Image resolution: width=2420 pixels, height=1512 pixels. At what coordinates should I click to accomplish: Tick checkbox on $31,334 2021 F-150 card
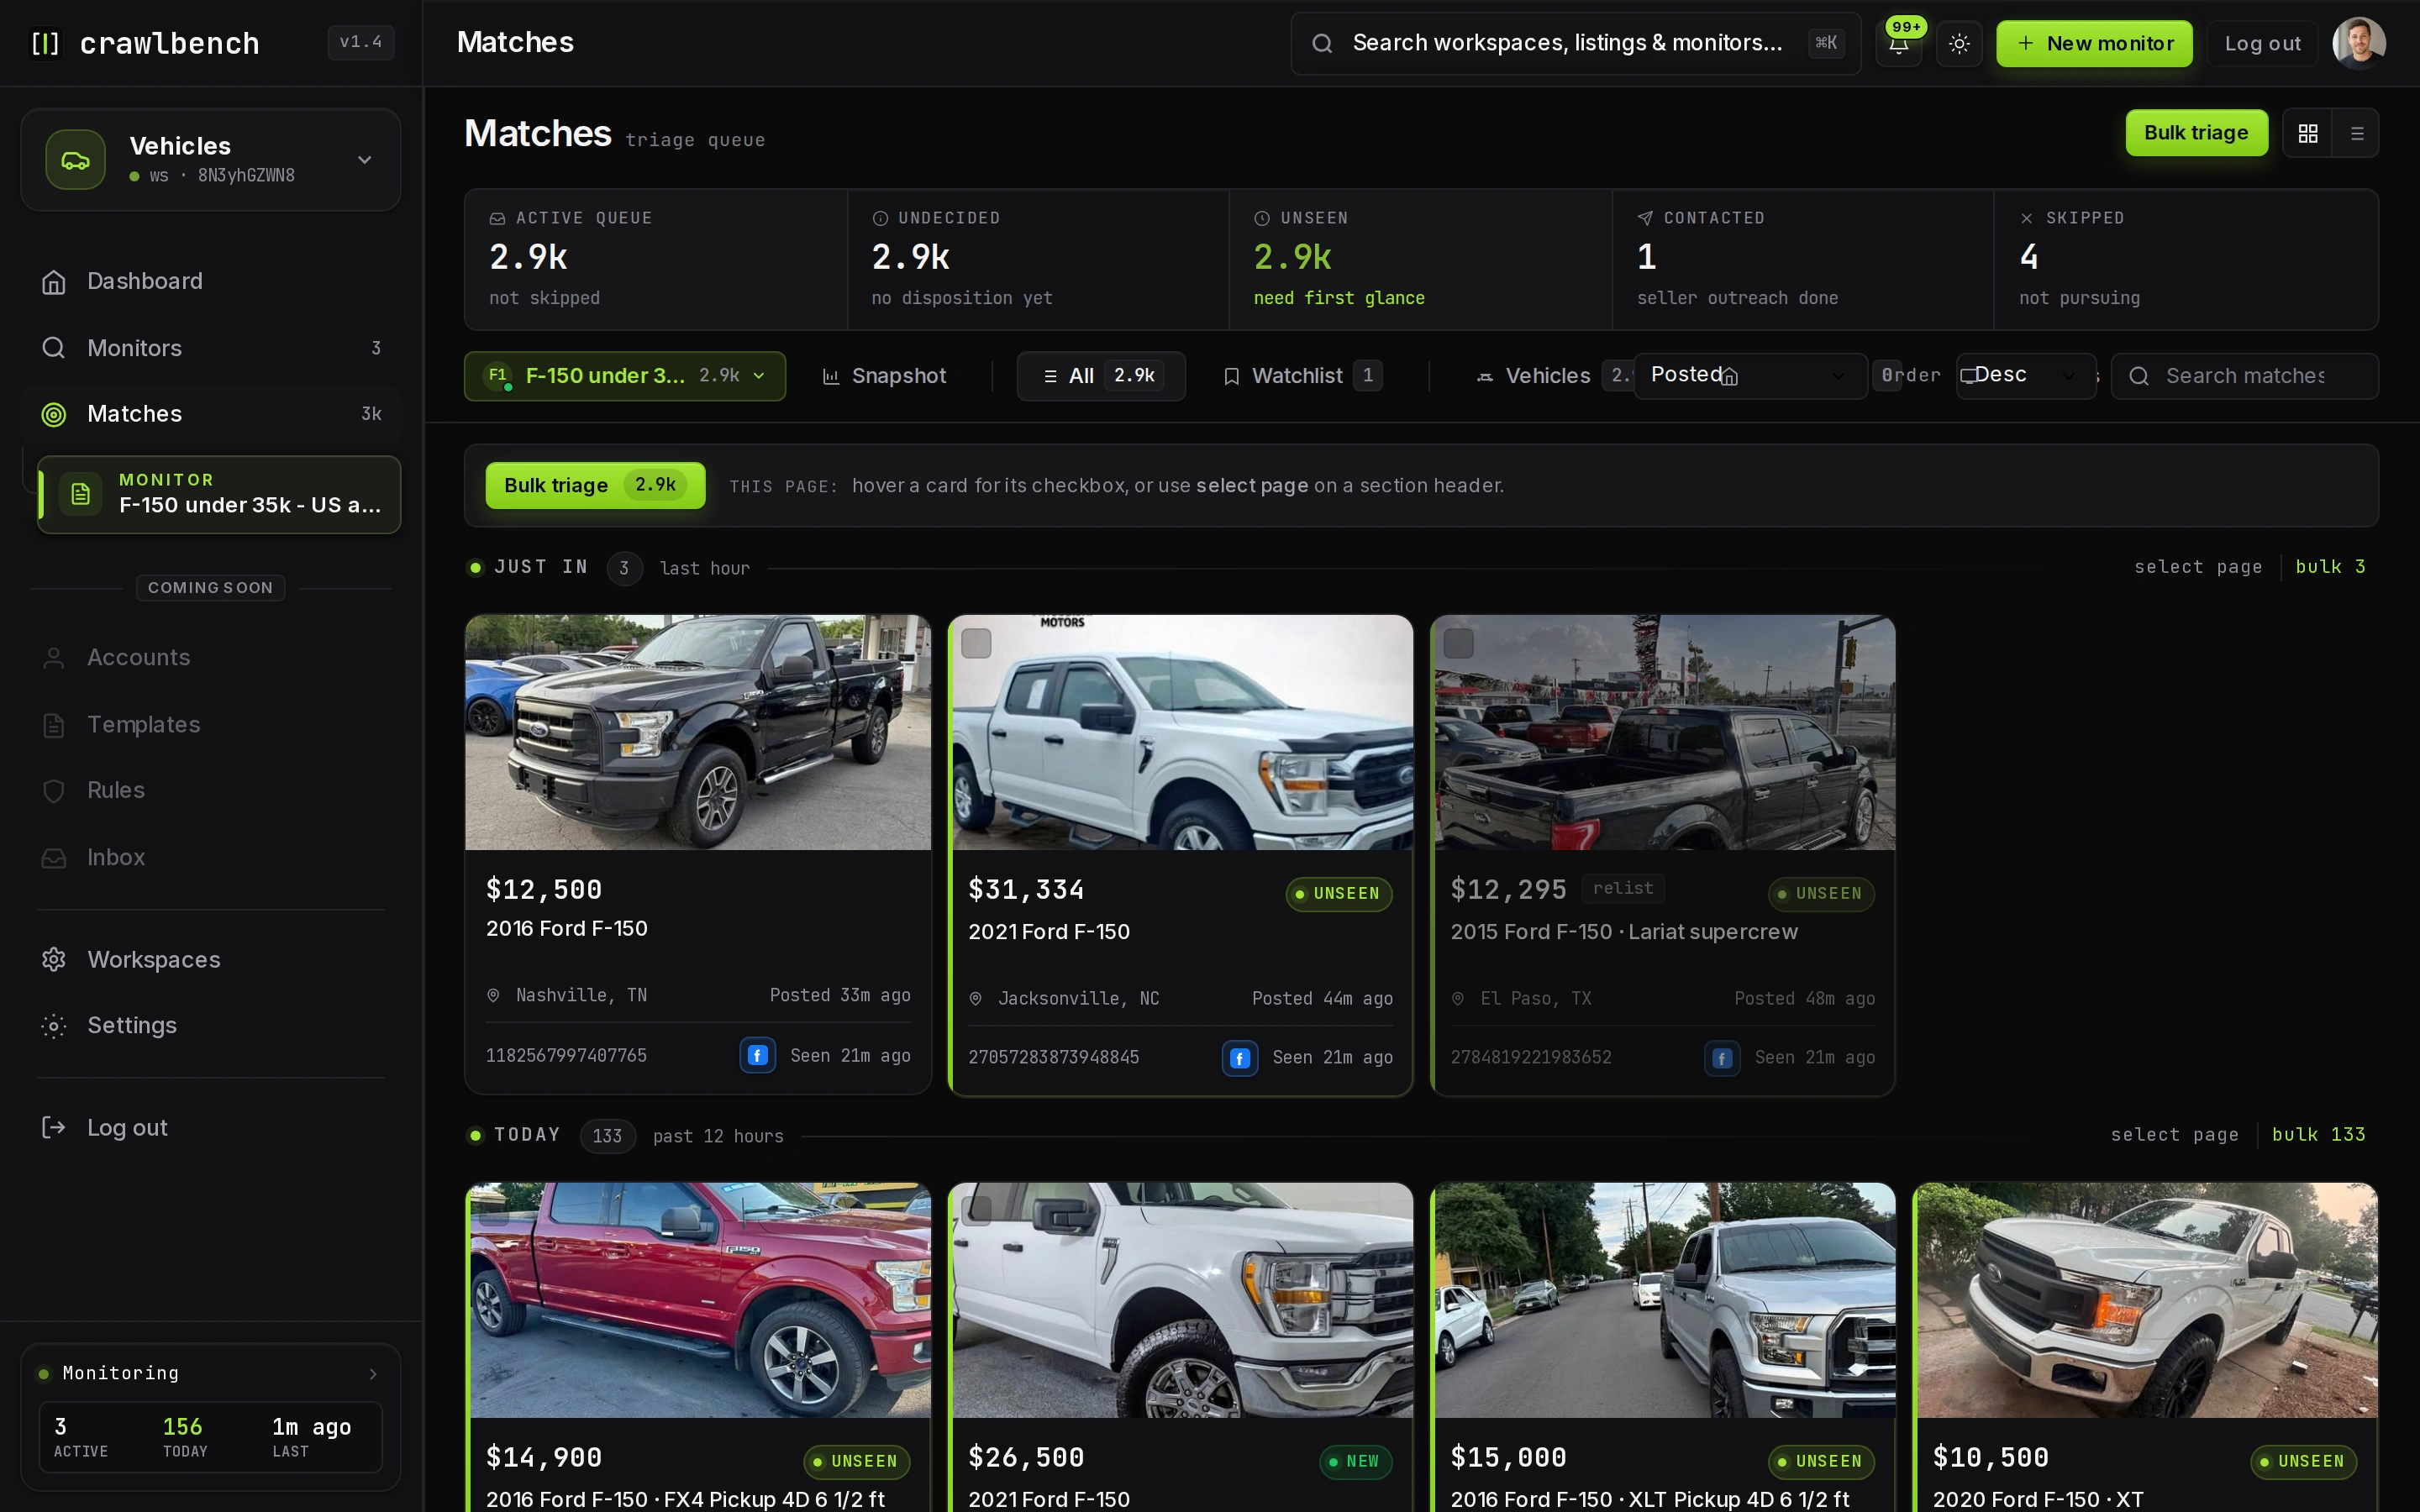(x=976, y=643)
